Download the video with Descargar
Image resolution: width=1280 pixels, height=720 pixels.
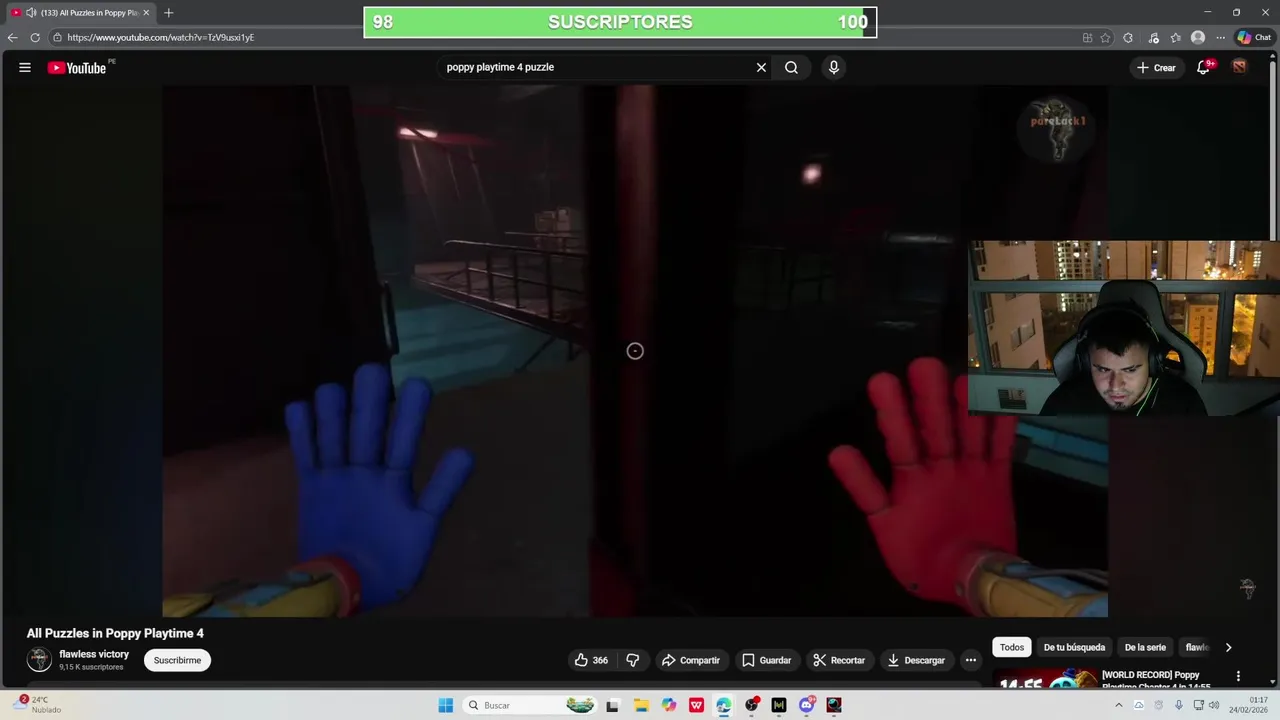(x=916, y=660)
